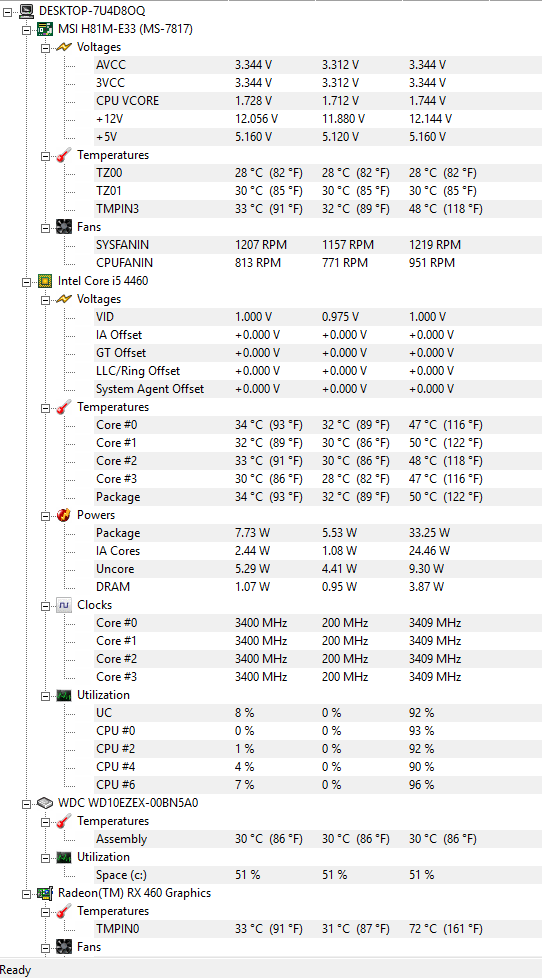Click the motherboard icon next to MSI H81M-E33
Image resolution: width=542 pixels, height=978 pixels.
46,29
